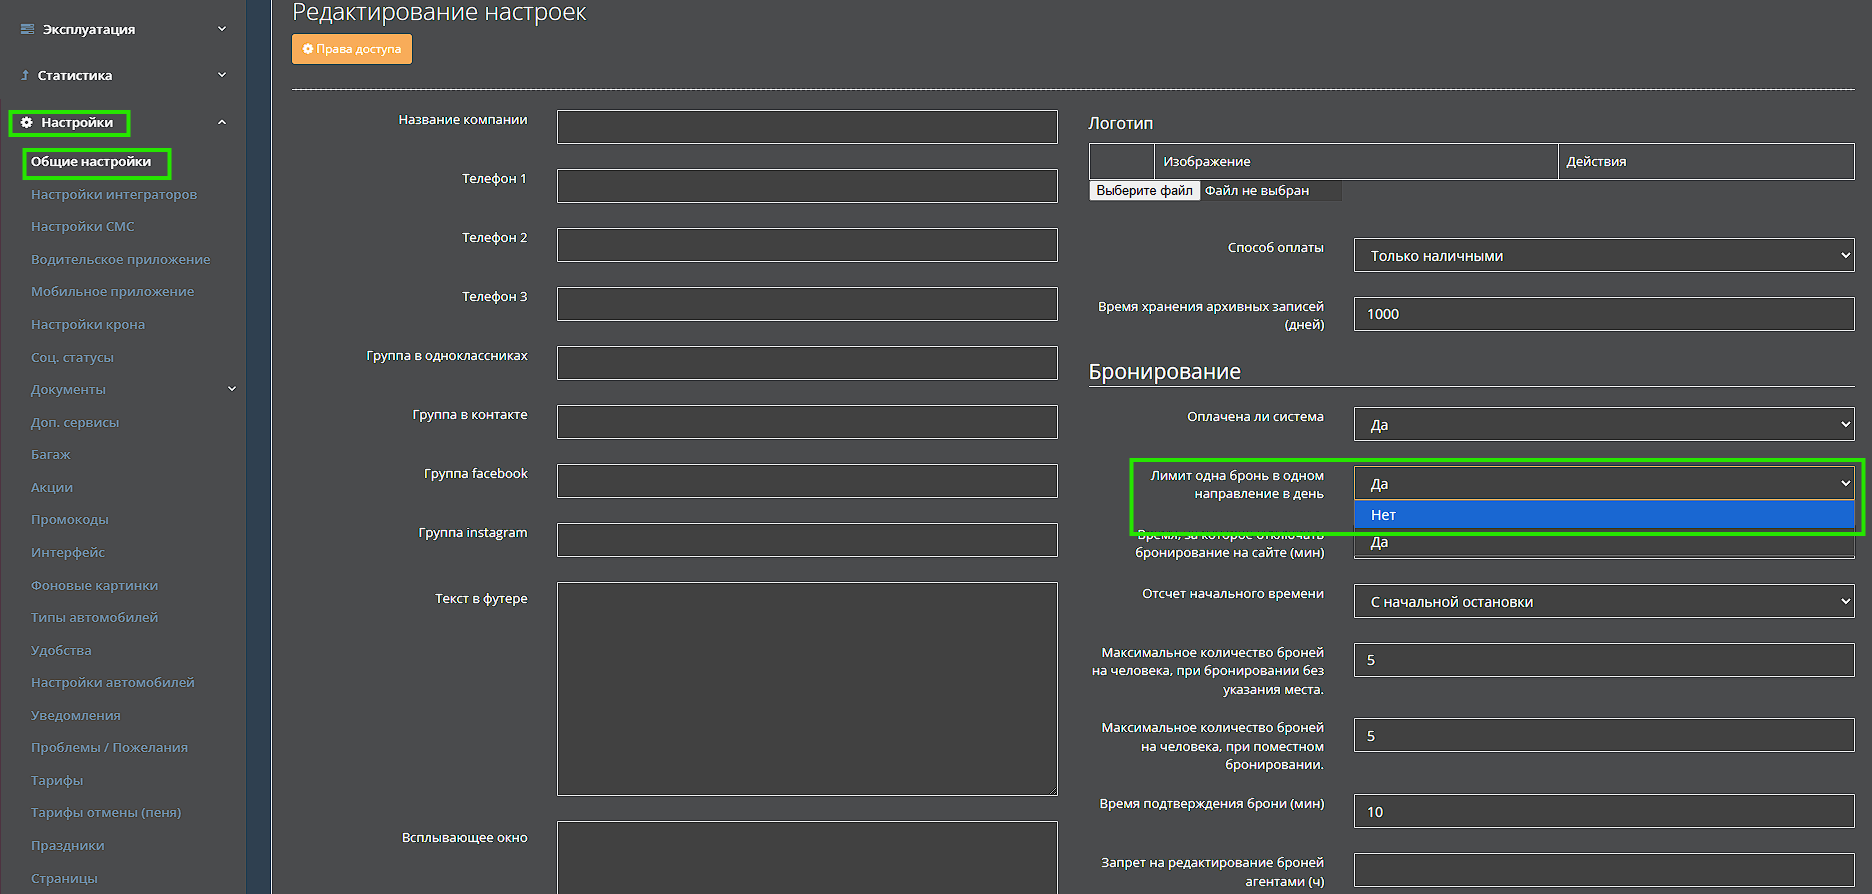Expand the Документы submenu arrow
This screenshot has width=1872, height=894.
(x=232, y=389)
